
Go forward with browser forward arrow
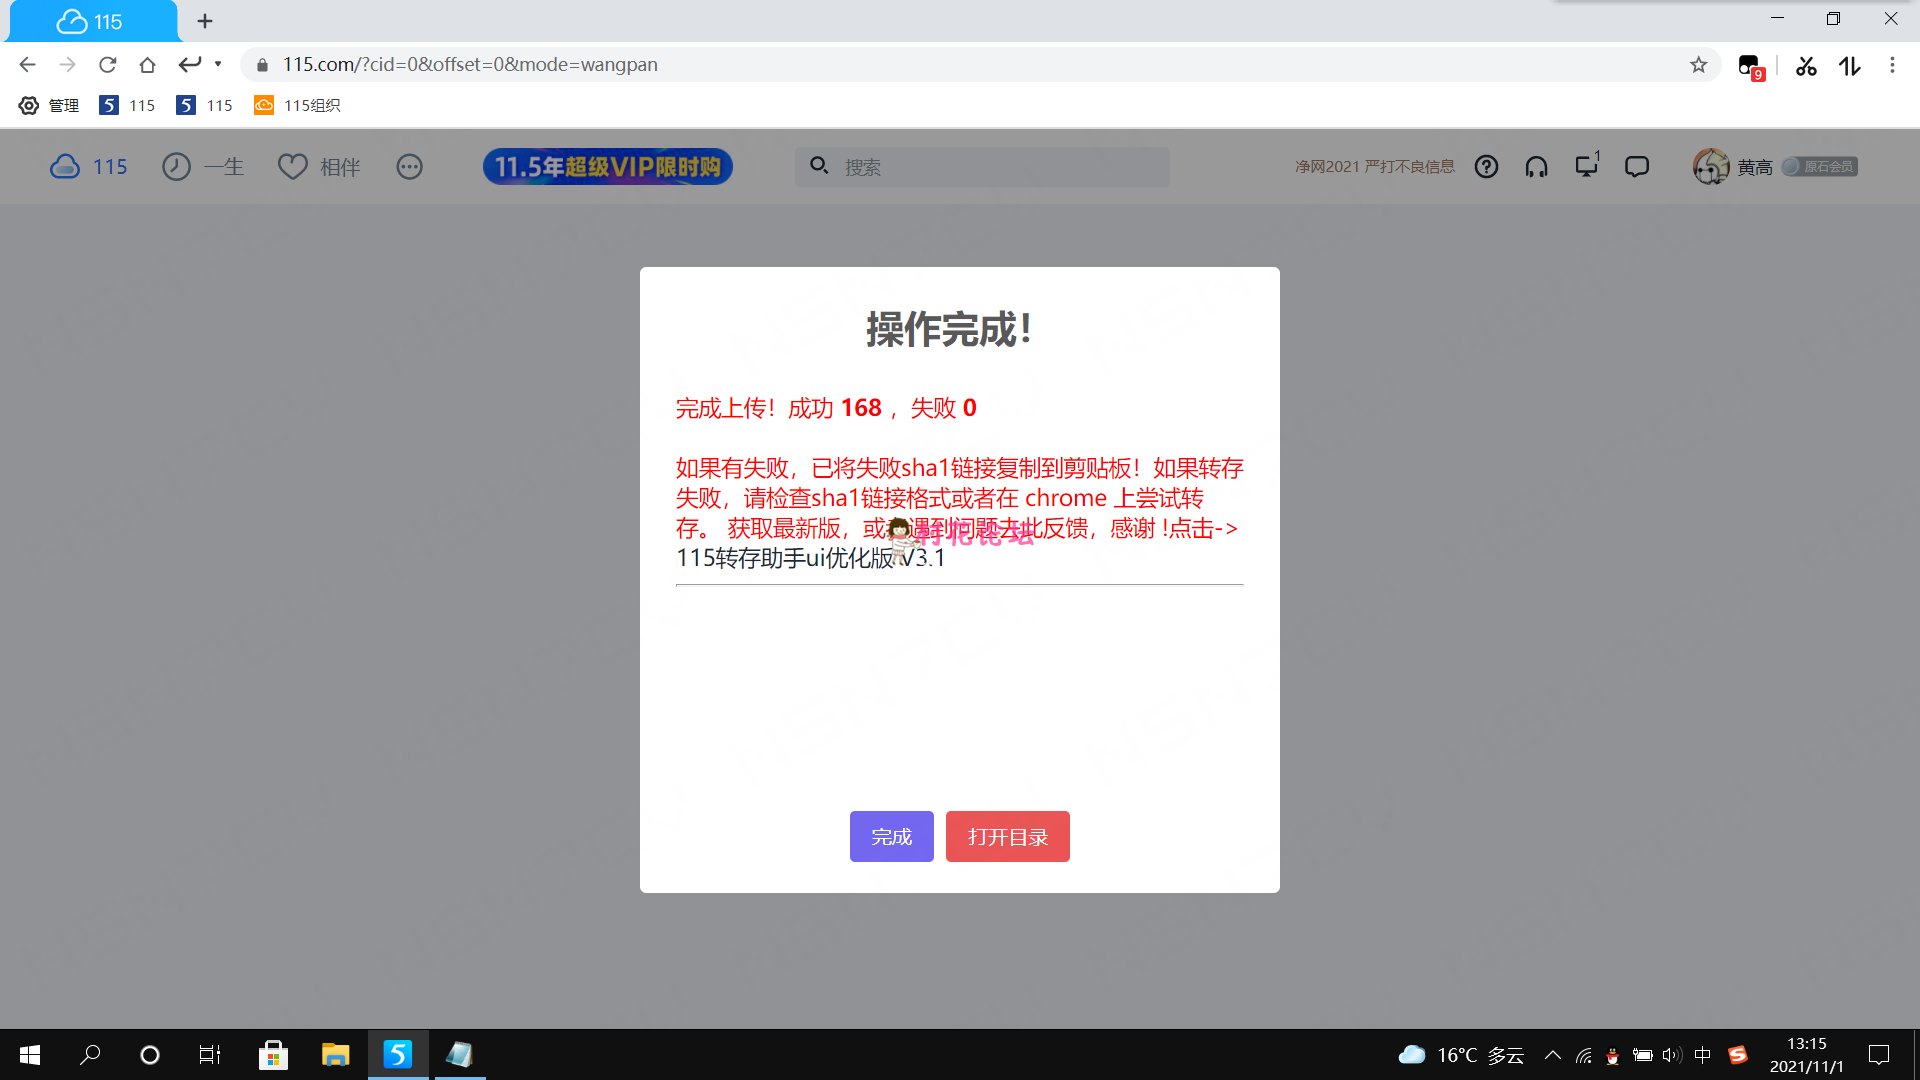pos(67,64)
